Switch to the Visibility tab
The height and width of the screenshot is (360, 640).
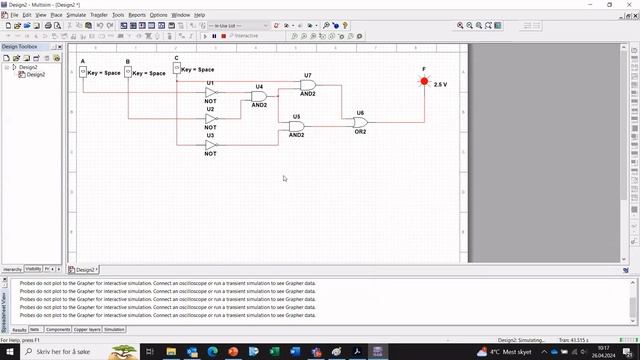click(x=33, y=269)
